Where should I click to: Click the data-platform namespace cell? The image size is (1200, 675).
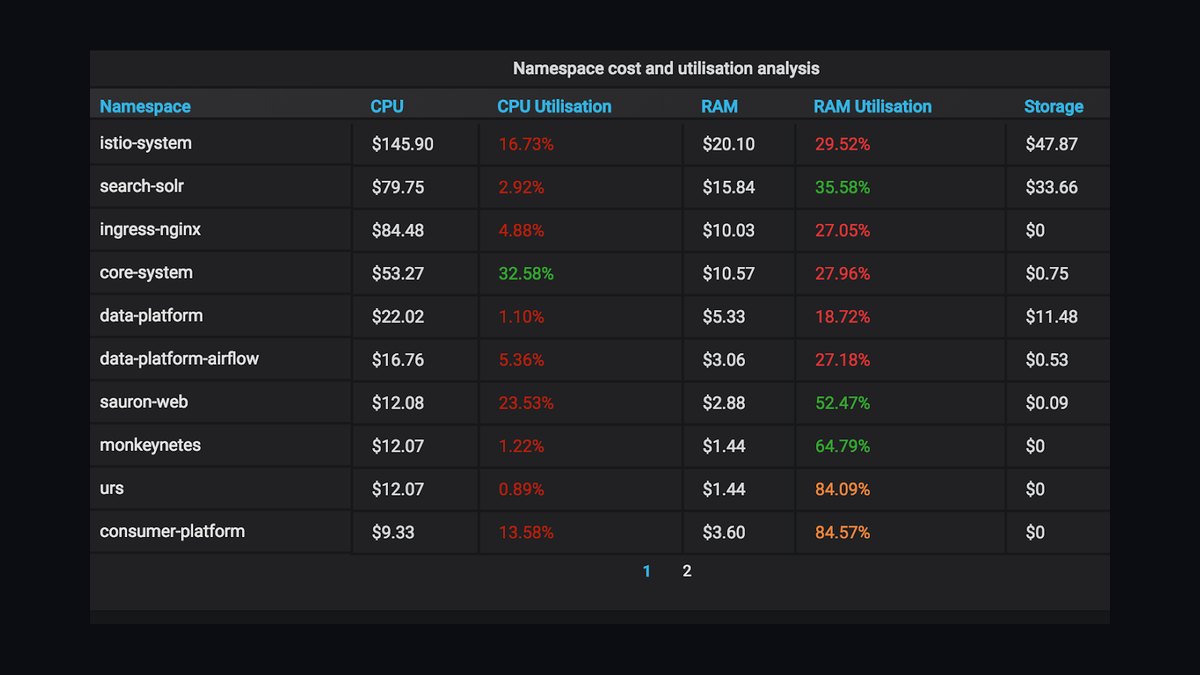221,316
